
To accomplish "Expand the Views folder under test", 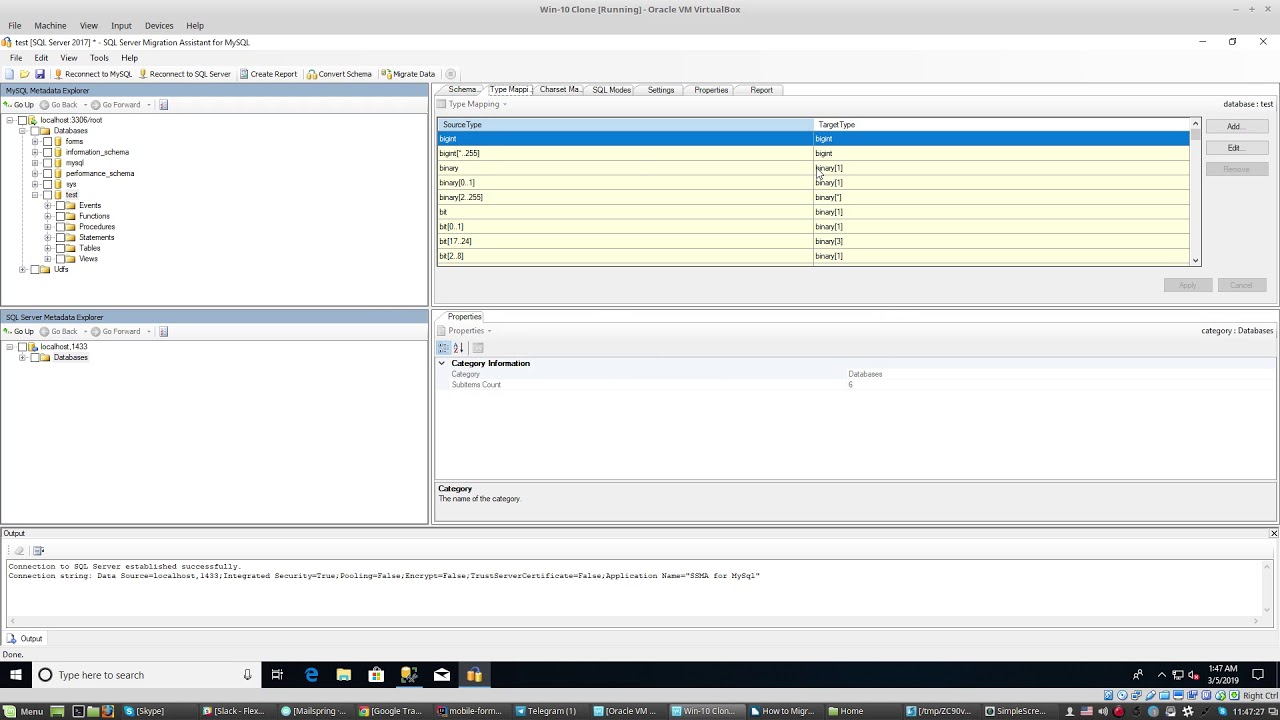I will click(x=47, y=259).
